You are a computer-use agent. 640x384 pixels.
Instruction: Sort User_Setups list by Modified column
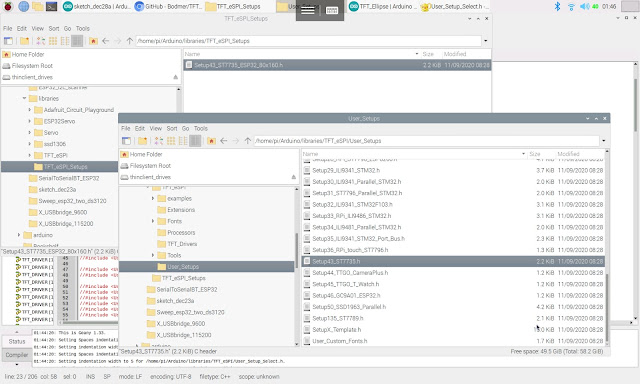coord(579,154)
